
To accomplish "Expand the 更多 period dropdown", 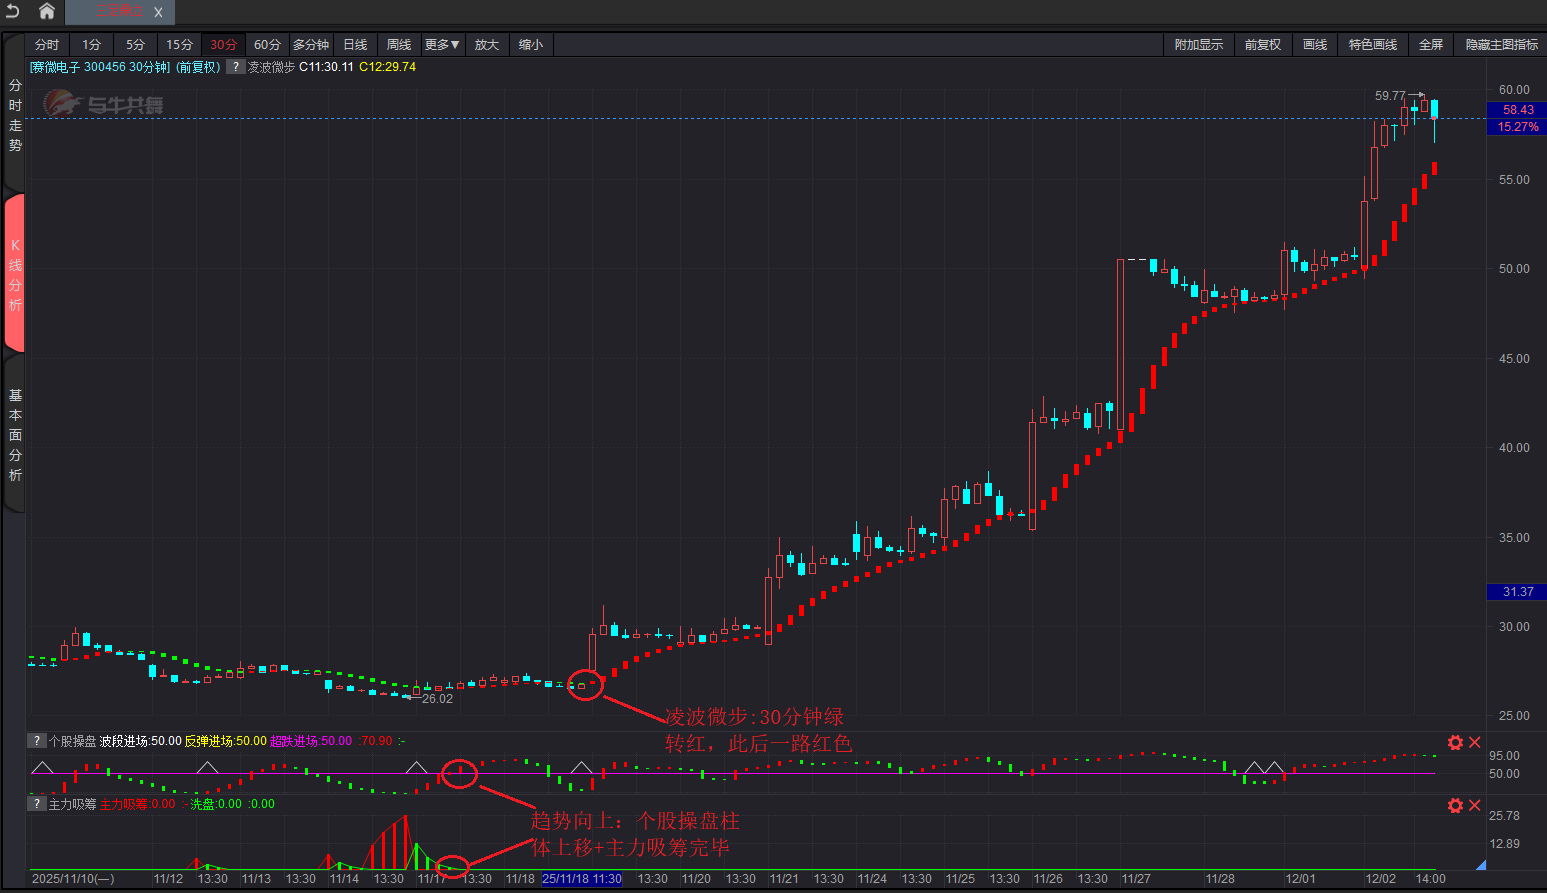I will point(442,45).
